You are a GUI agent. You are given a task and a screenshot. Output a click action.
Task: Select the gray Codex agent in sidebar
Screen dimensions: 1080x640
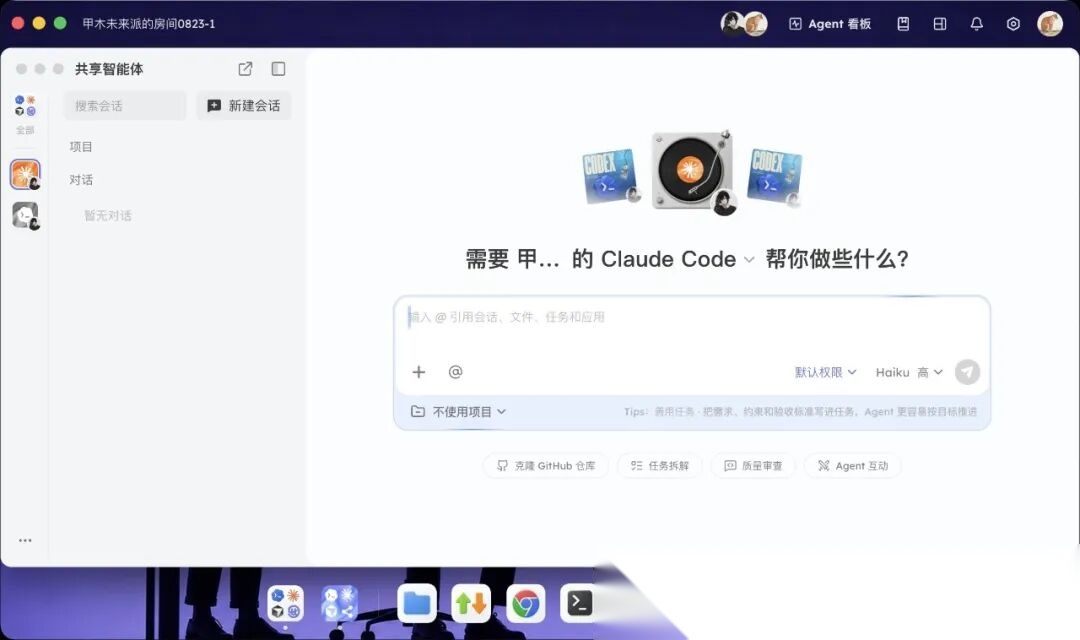coord(25,216)
